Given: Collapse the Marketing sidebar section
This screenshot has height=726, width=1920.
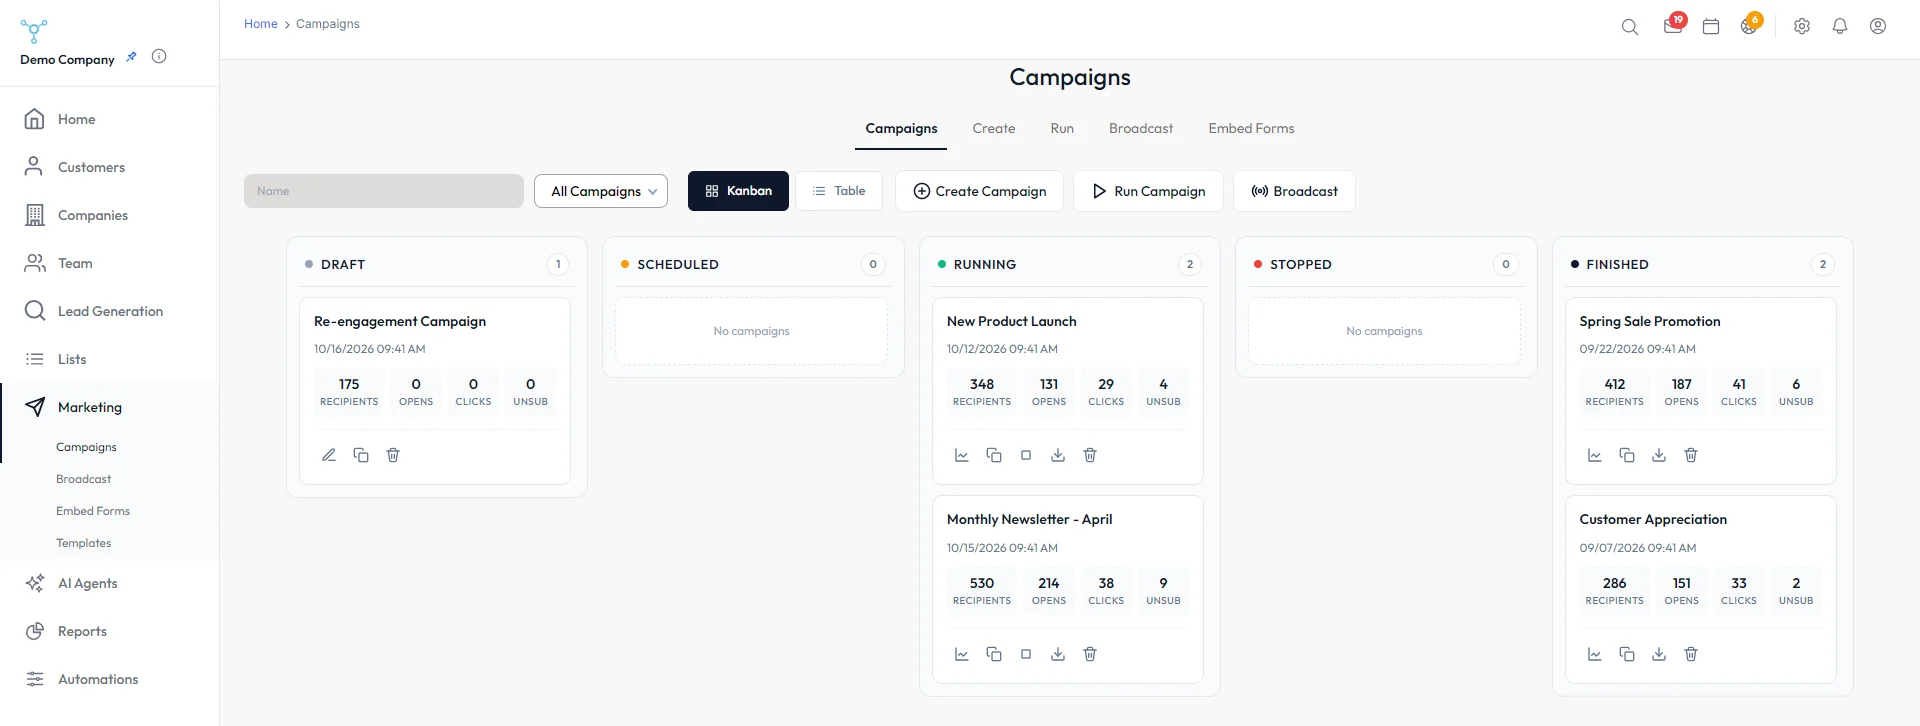Looking at the screenshot, I should [110, 407].
